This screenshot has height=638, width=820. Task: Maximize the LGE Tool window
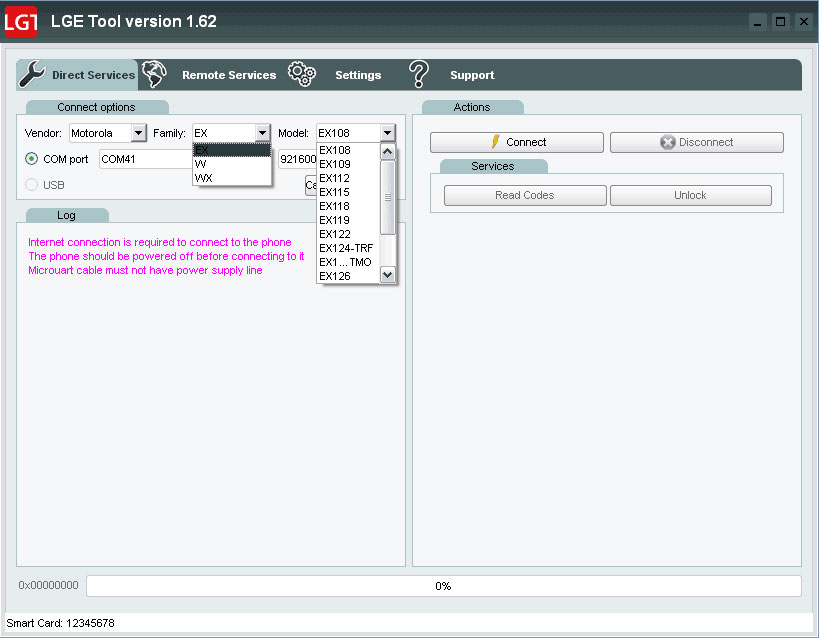pyautogui.click(x=780, y=22)
